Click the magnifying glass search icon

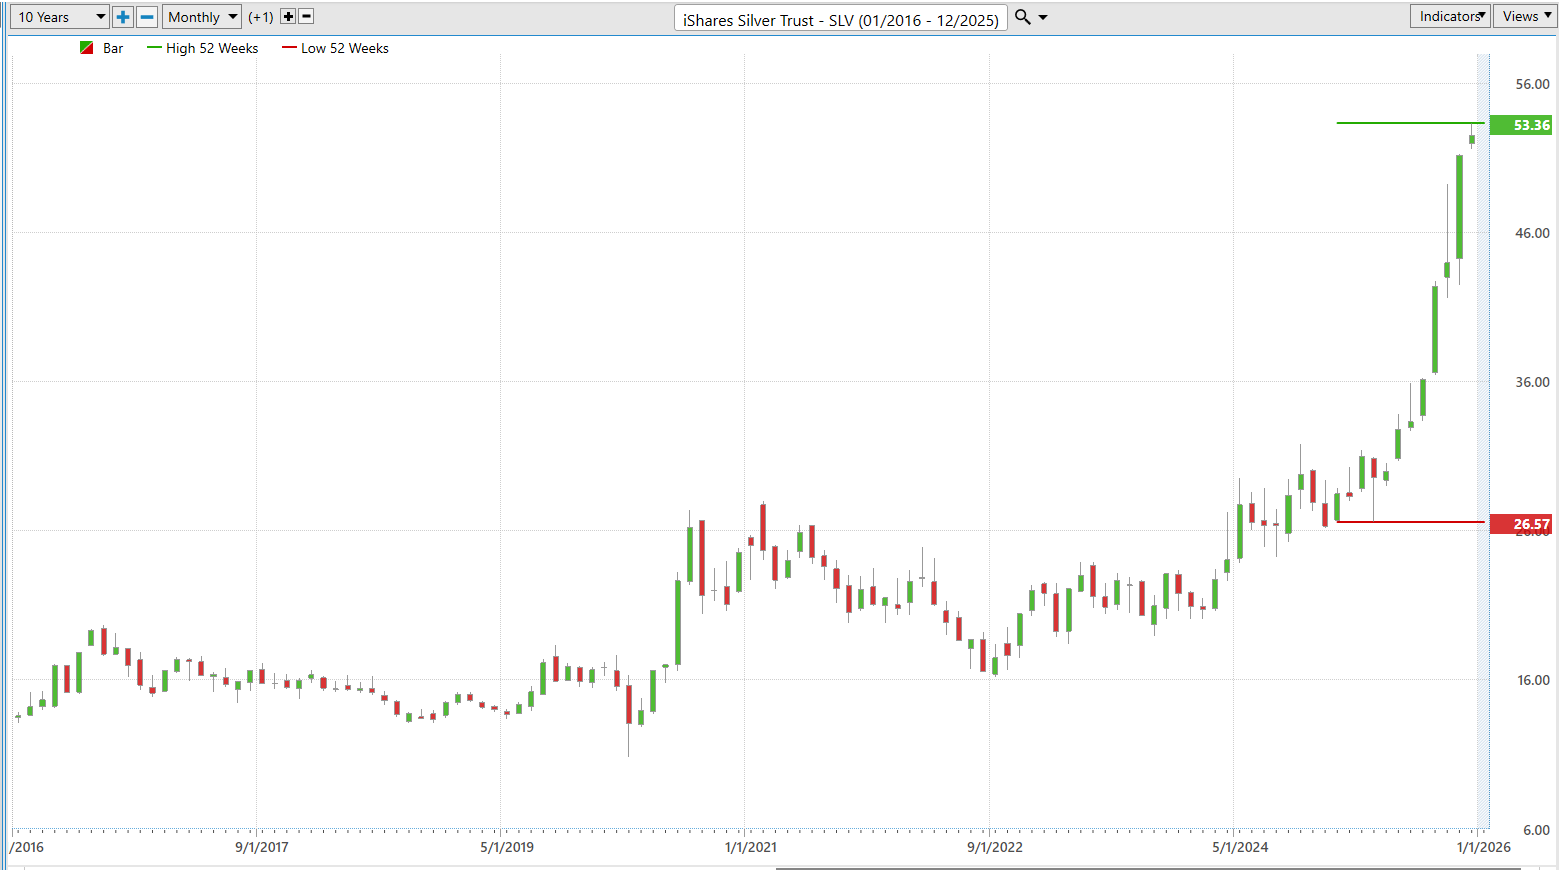click(1022, 17)
